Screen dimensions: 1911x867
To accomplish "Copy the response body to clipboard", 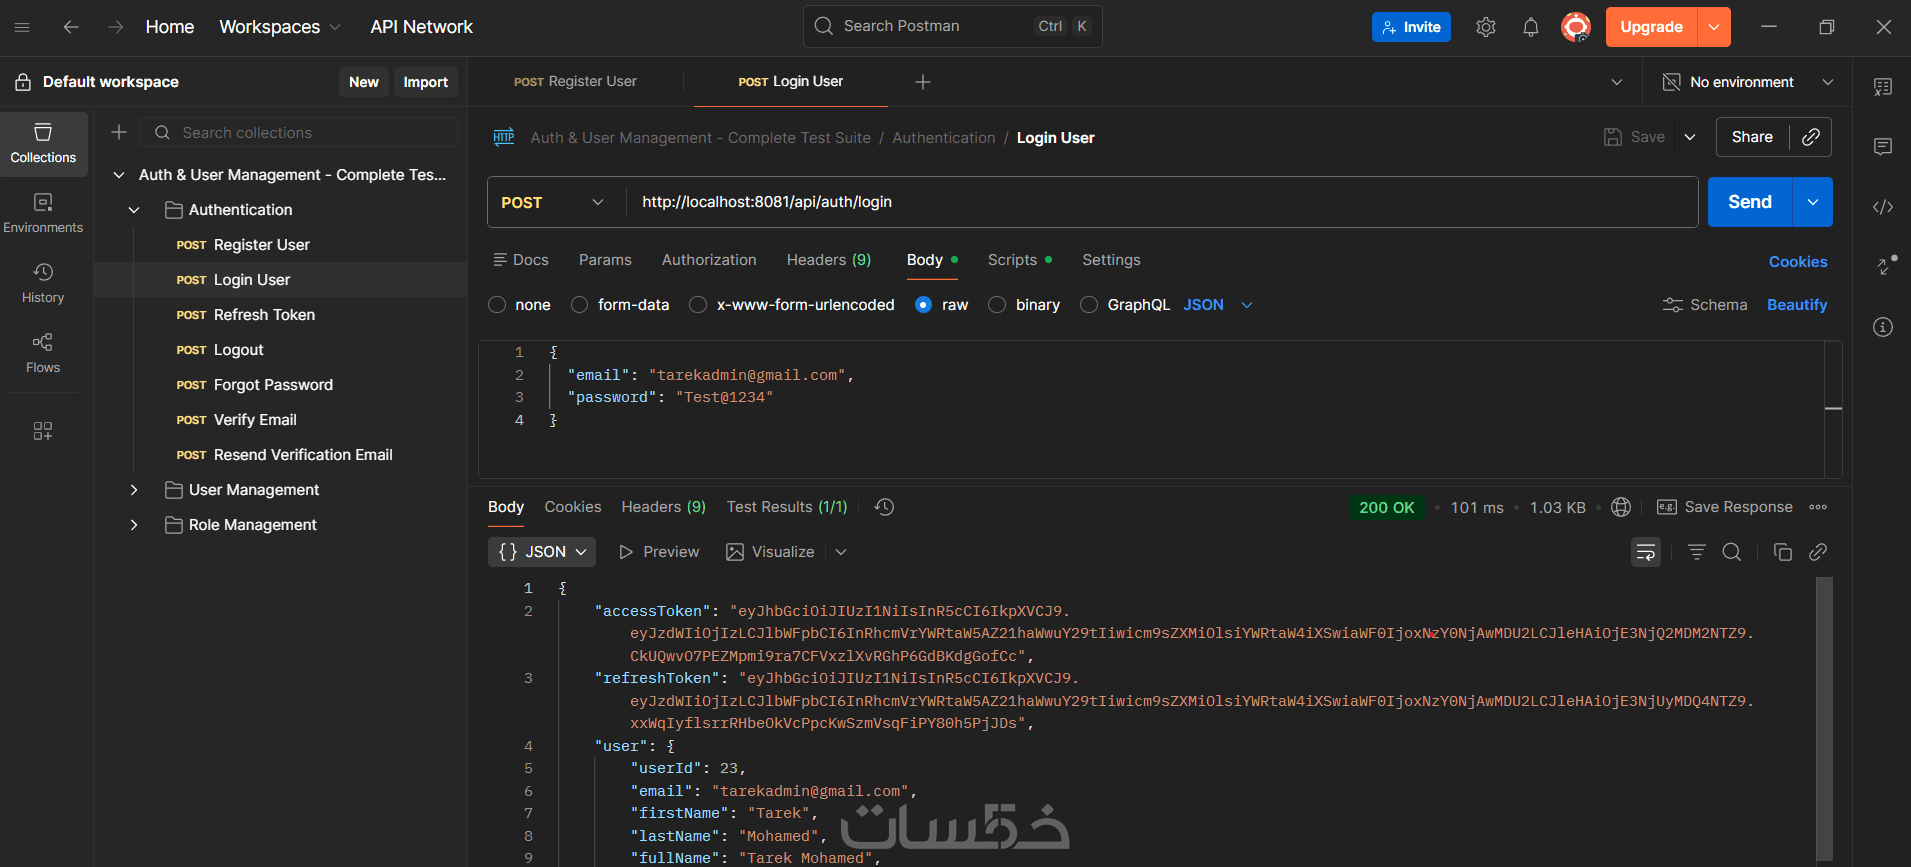I will [x=1782, y=552].
